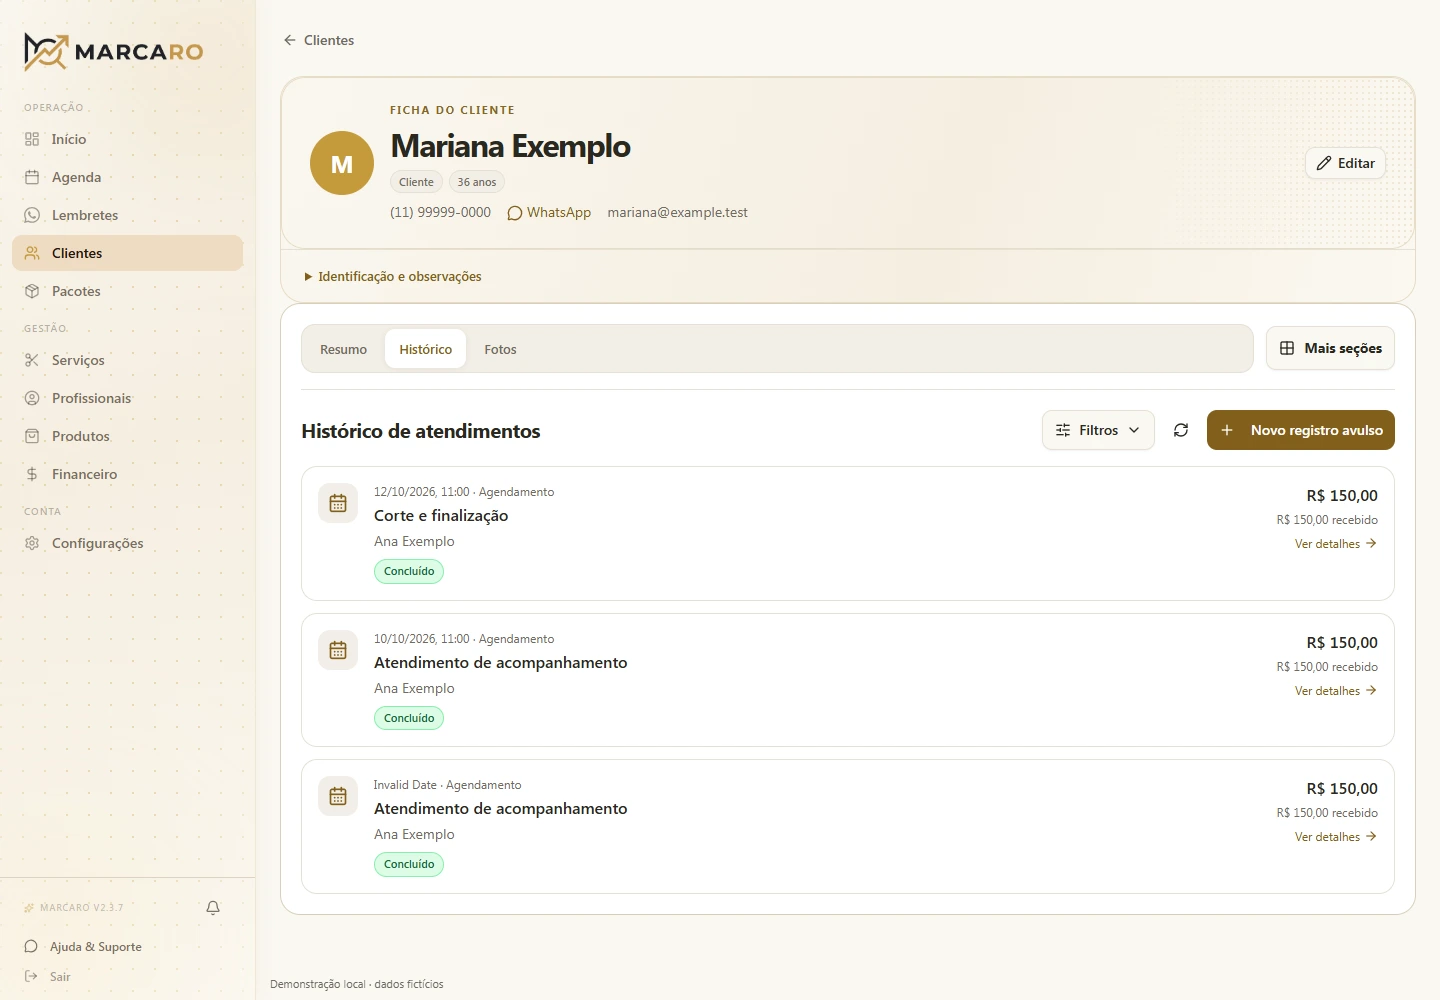The height and width of the screenshot is (1000, 1440).
Task: Expand Identificação e observações section
Action: click(x=393, y=276)
